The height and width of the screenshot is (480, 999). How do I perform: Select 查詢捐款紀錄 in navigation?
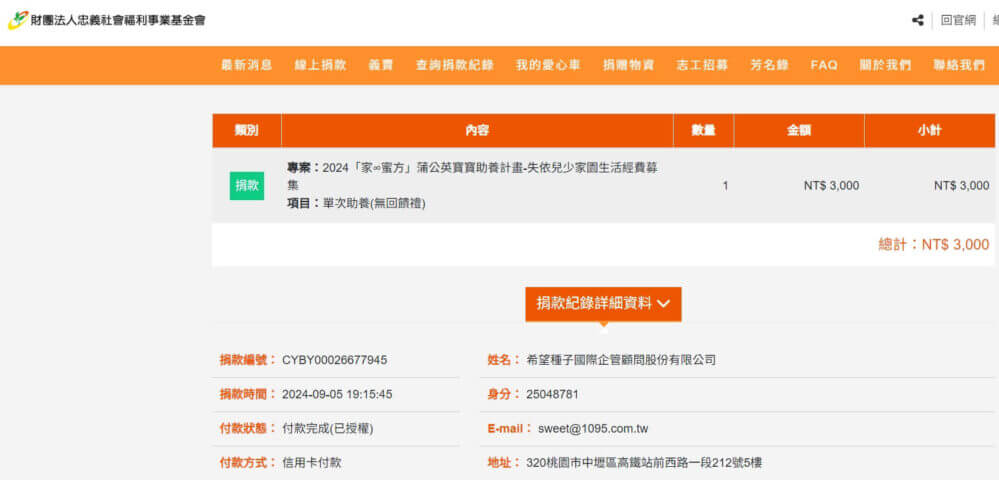coord(455,65)
